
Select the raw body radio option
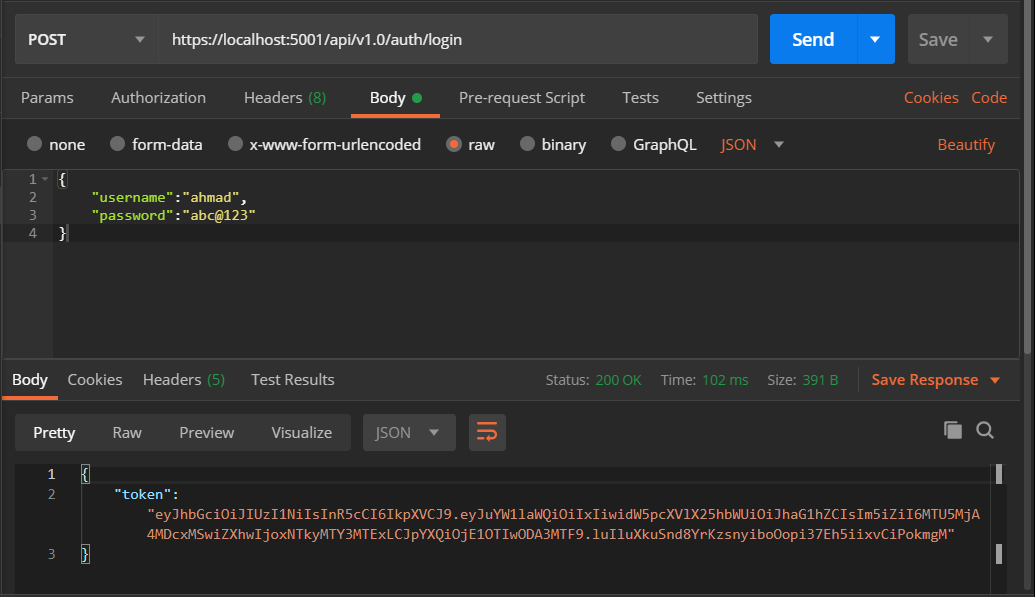pyautogui.click(x=470, y=145)
